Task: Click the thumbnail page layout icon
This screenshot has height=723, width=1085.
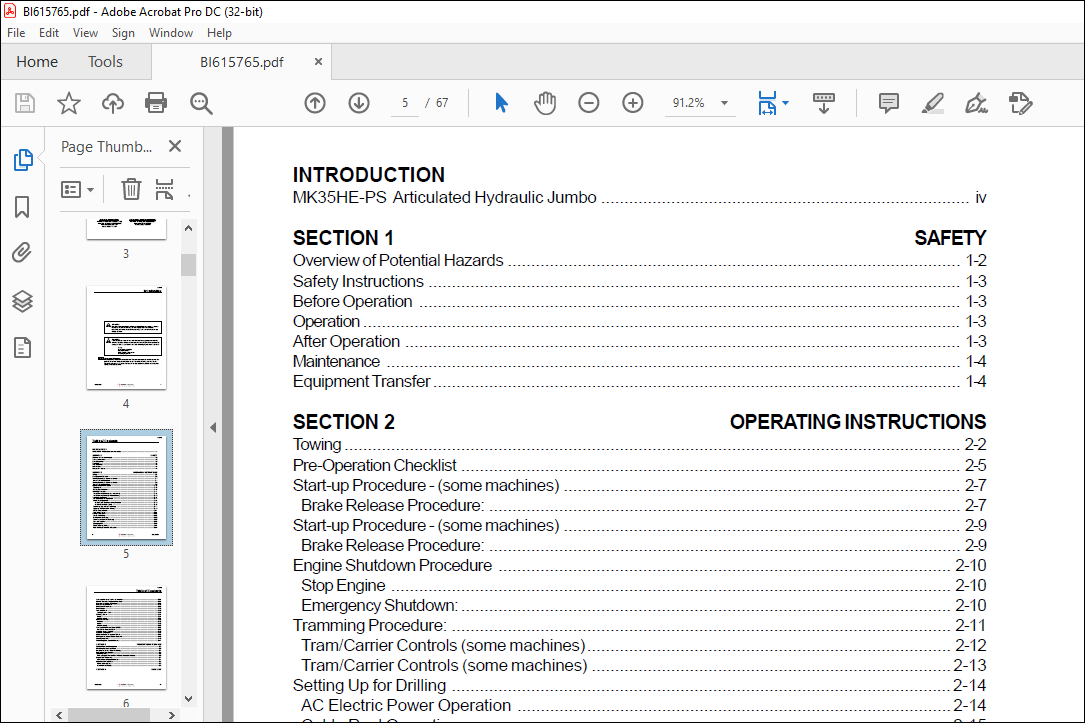Action: 164,189
